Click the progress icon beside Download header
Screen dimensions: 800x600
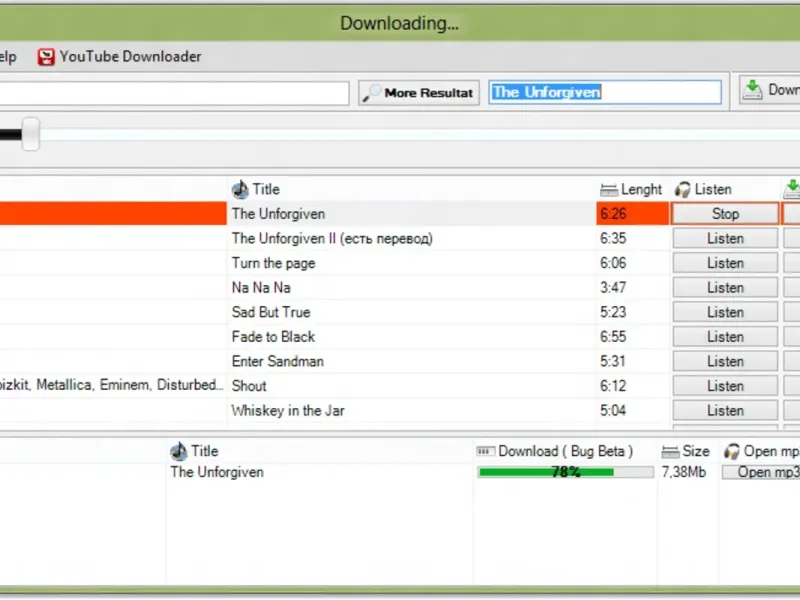pyautogui.click(x=485, y=451)
